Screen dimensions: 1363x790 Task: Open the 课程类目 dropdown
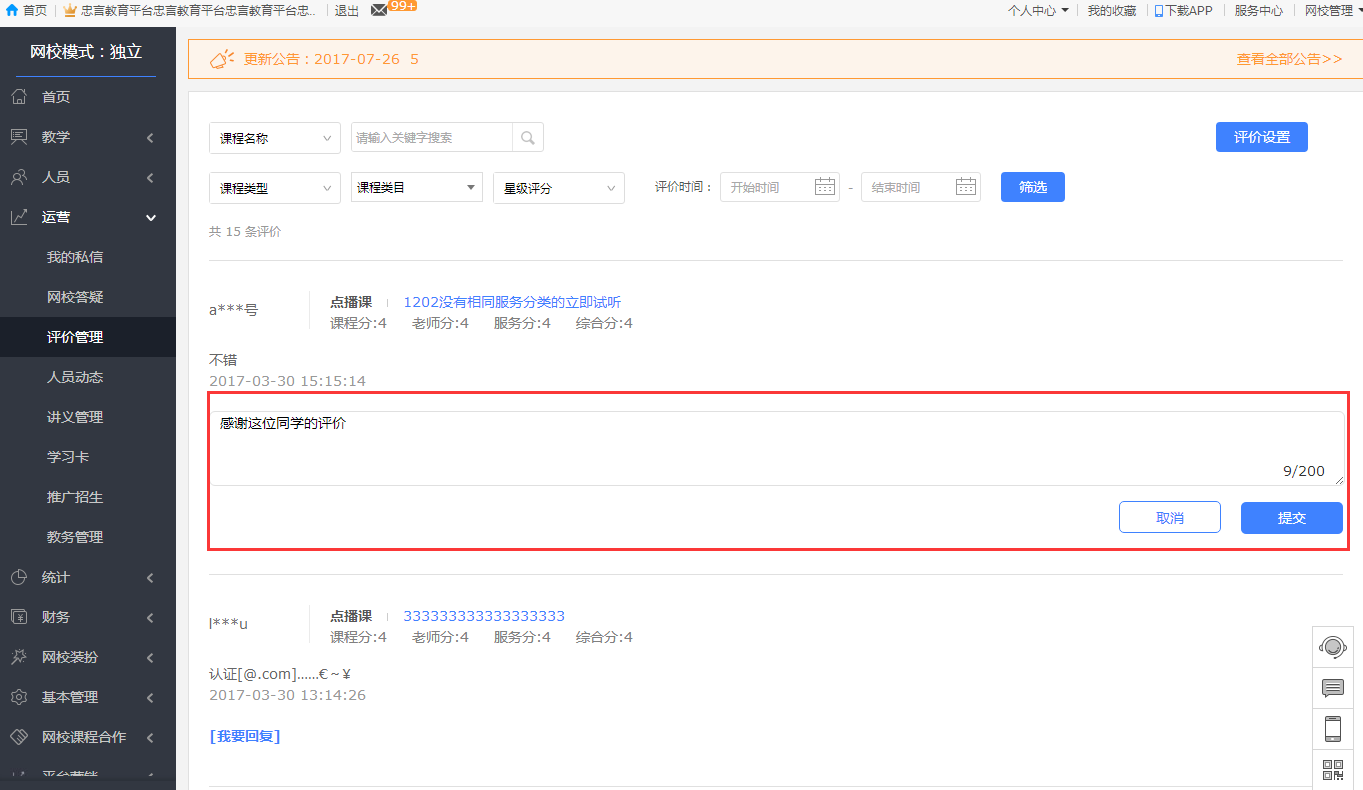[x=416, y=187]
